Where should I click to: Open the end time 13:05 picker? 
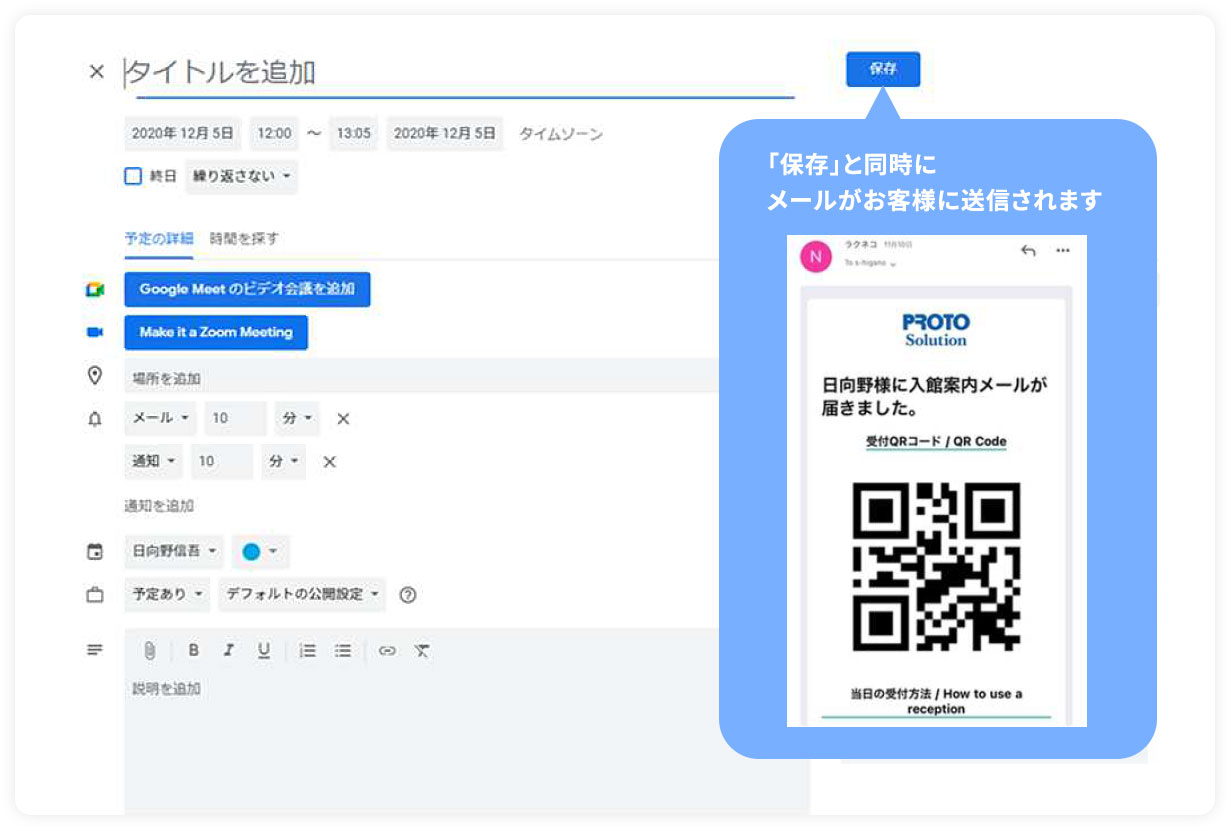tap(353, 133)
